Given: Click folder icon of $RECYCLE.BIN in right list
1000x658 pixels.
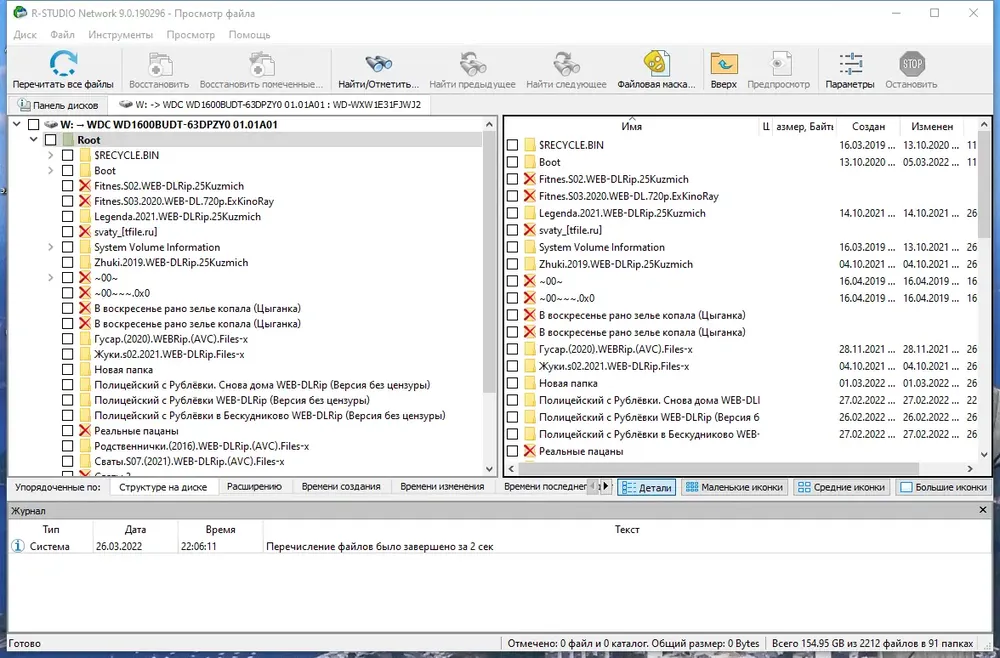Looking at the screenshot, I should tap(529, 145).
